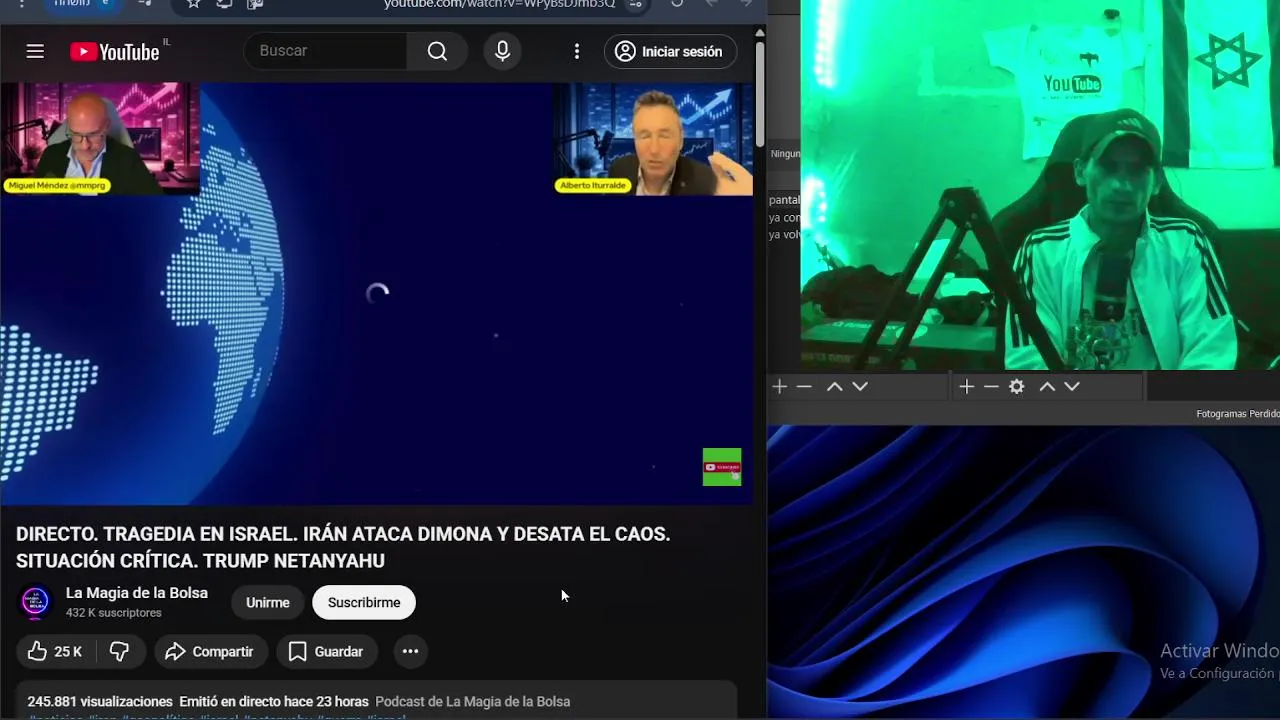Open more actions ellipsis below video
Image resolution: width=1280 pixels, height=720 pixels.
[410, 651]
